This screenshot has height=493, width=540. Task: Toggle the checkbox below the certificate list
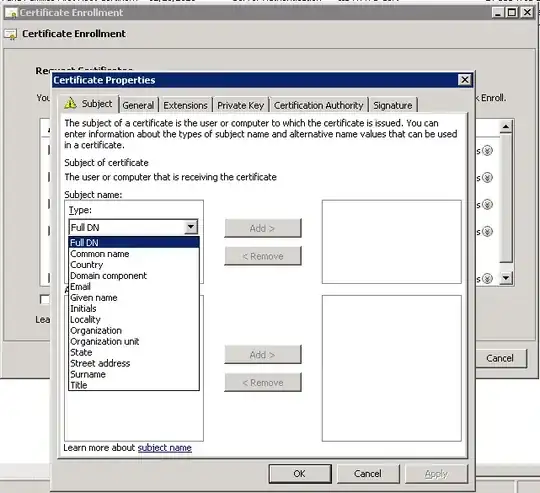coord(45,299)
